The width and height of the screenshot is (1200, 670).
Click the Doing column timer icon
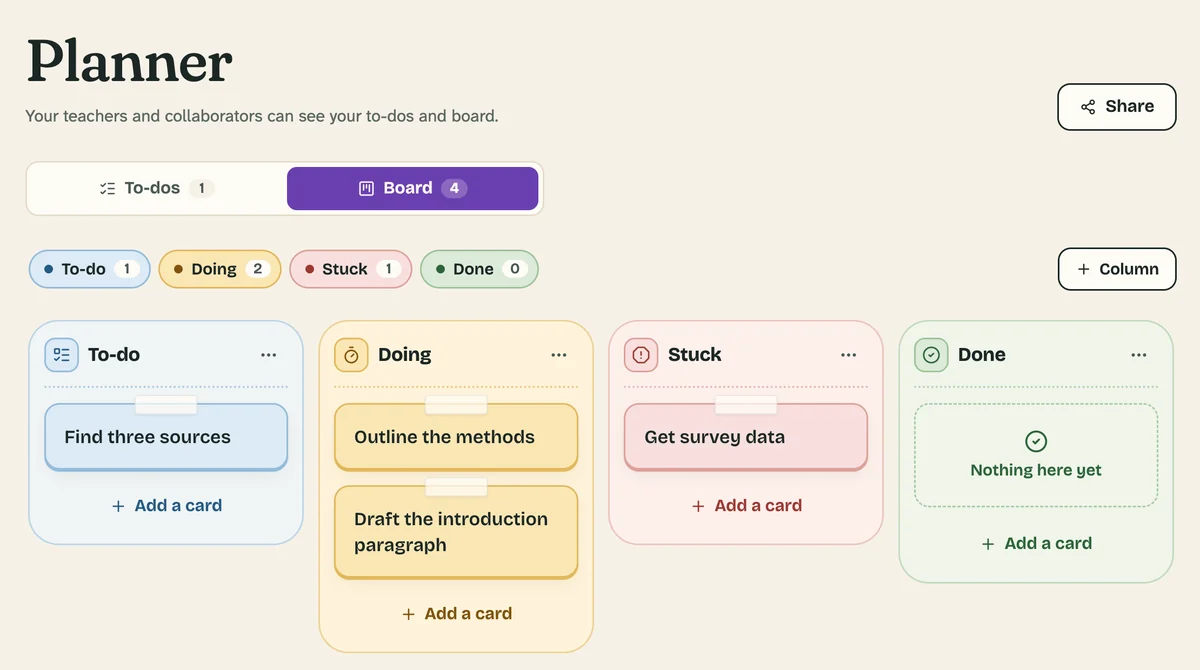pos(351,355)
